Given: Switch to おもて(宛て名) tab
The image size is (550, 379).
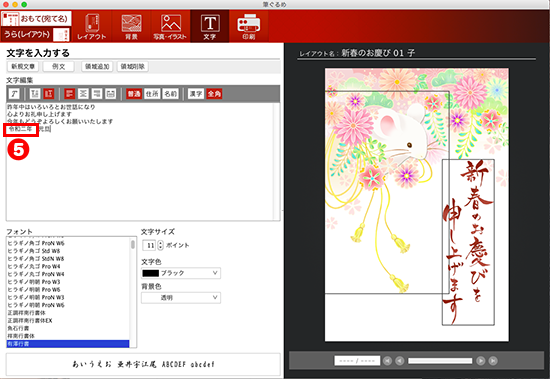Looking at the screenshot, I should [x=36, y=19].
